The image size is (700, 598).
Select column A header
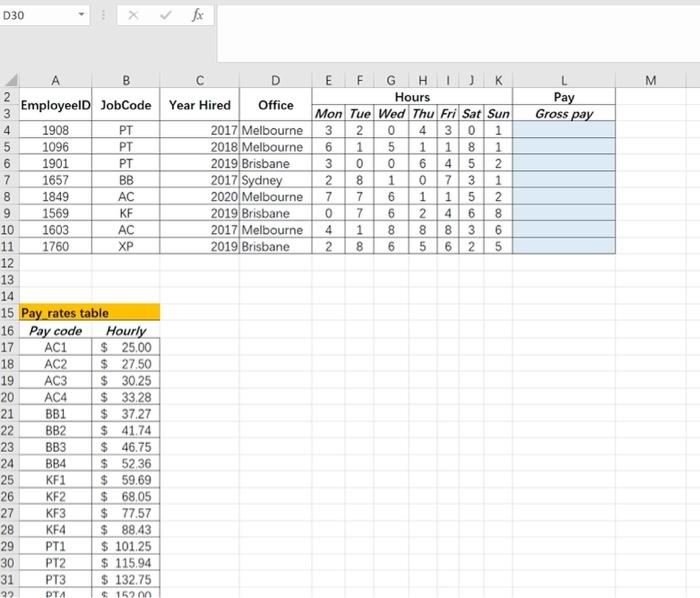pos(55,80)
